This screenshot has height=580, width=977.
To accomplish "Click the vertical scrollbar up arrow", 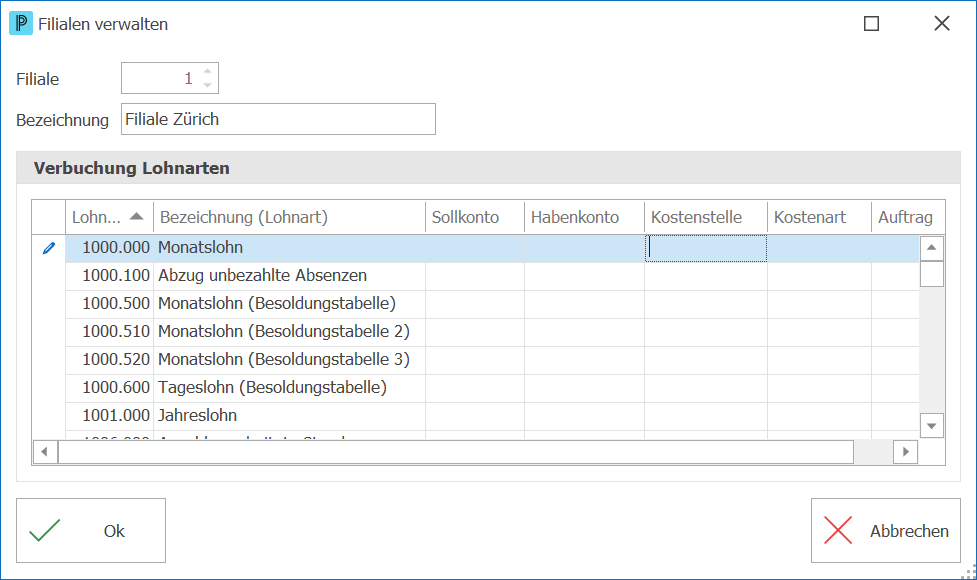I will coord(932,248).
